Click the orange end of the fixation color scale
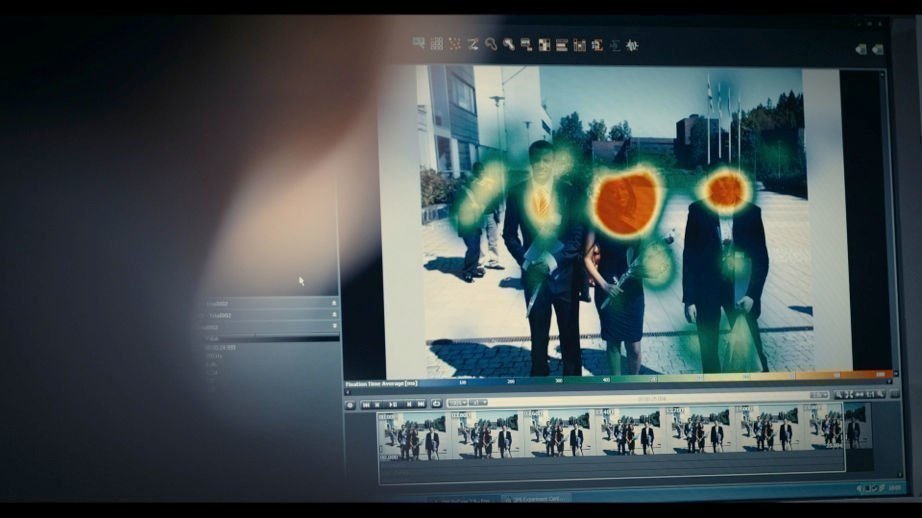Image resolution: width=922 pixels, height=518 pixels. click(864, 374)
